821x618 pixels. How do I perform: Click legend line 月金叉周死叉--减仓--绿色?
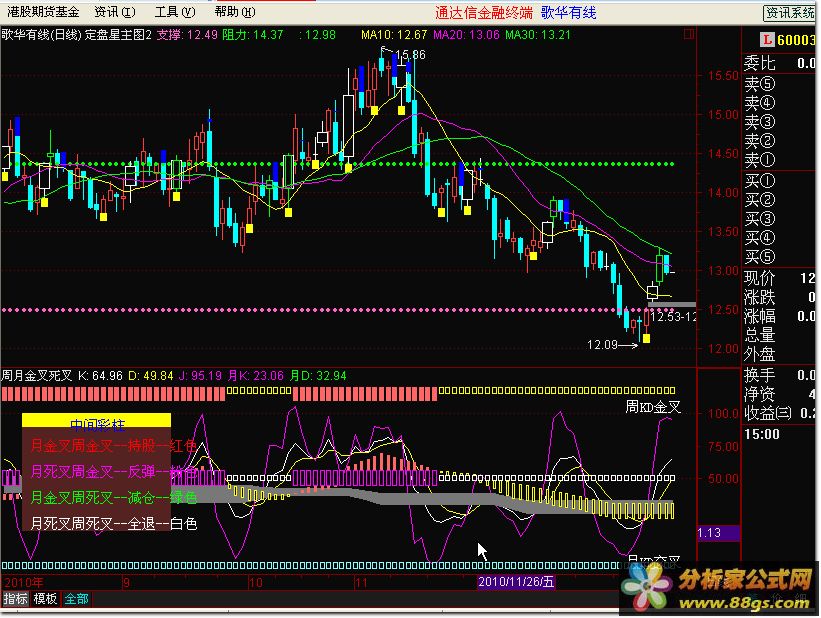pos(113,498)
